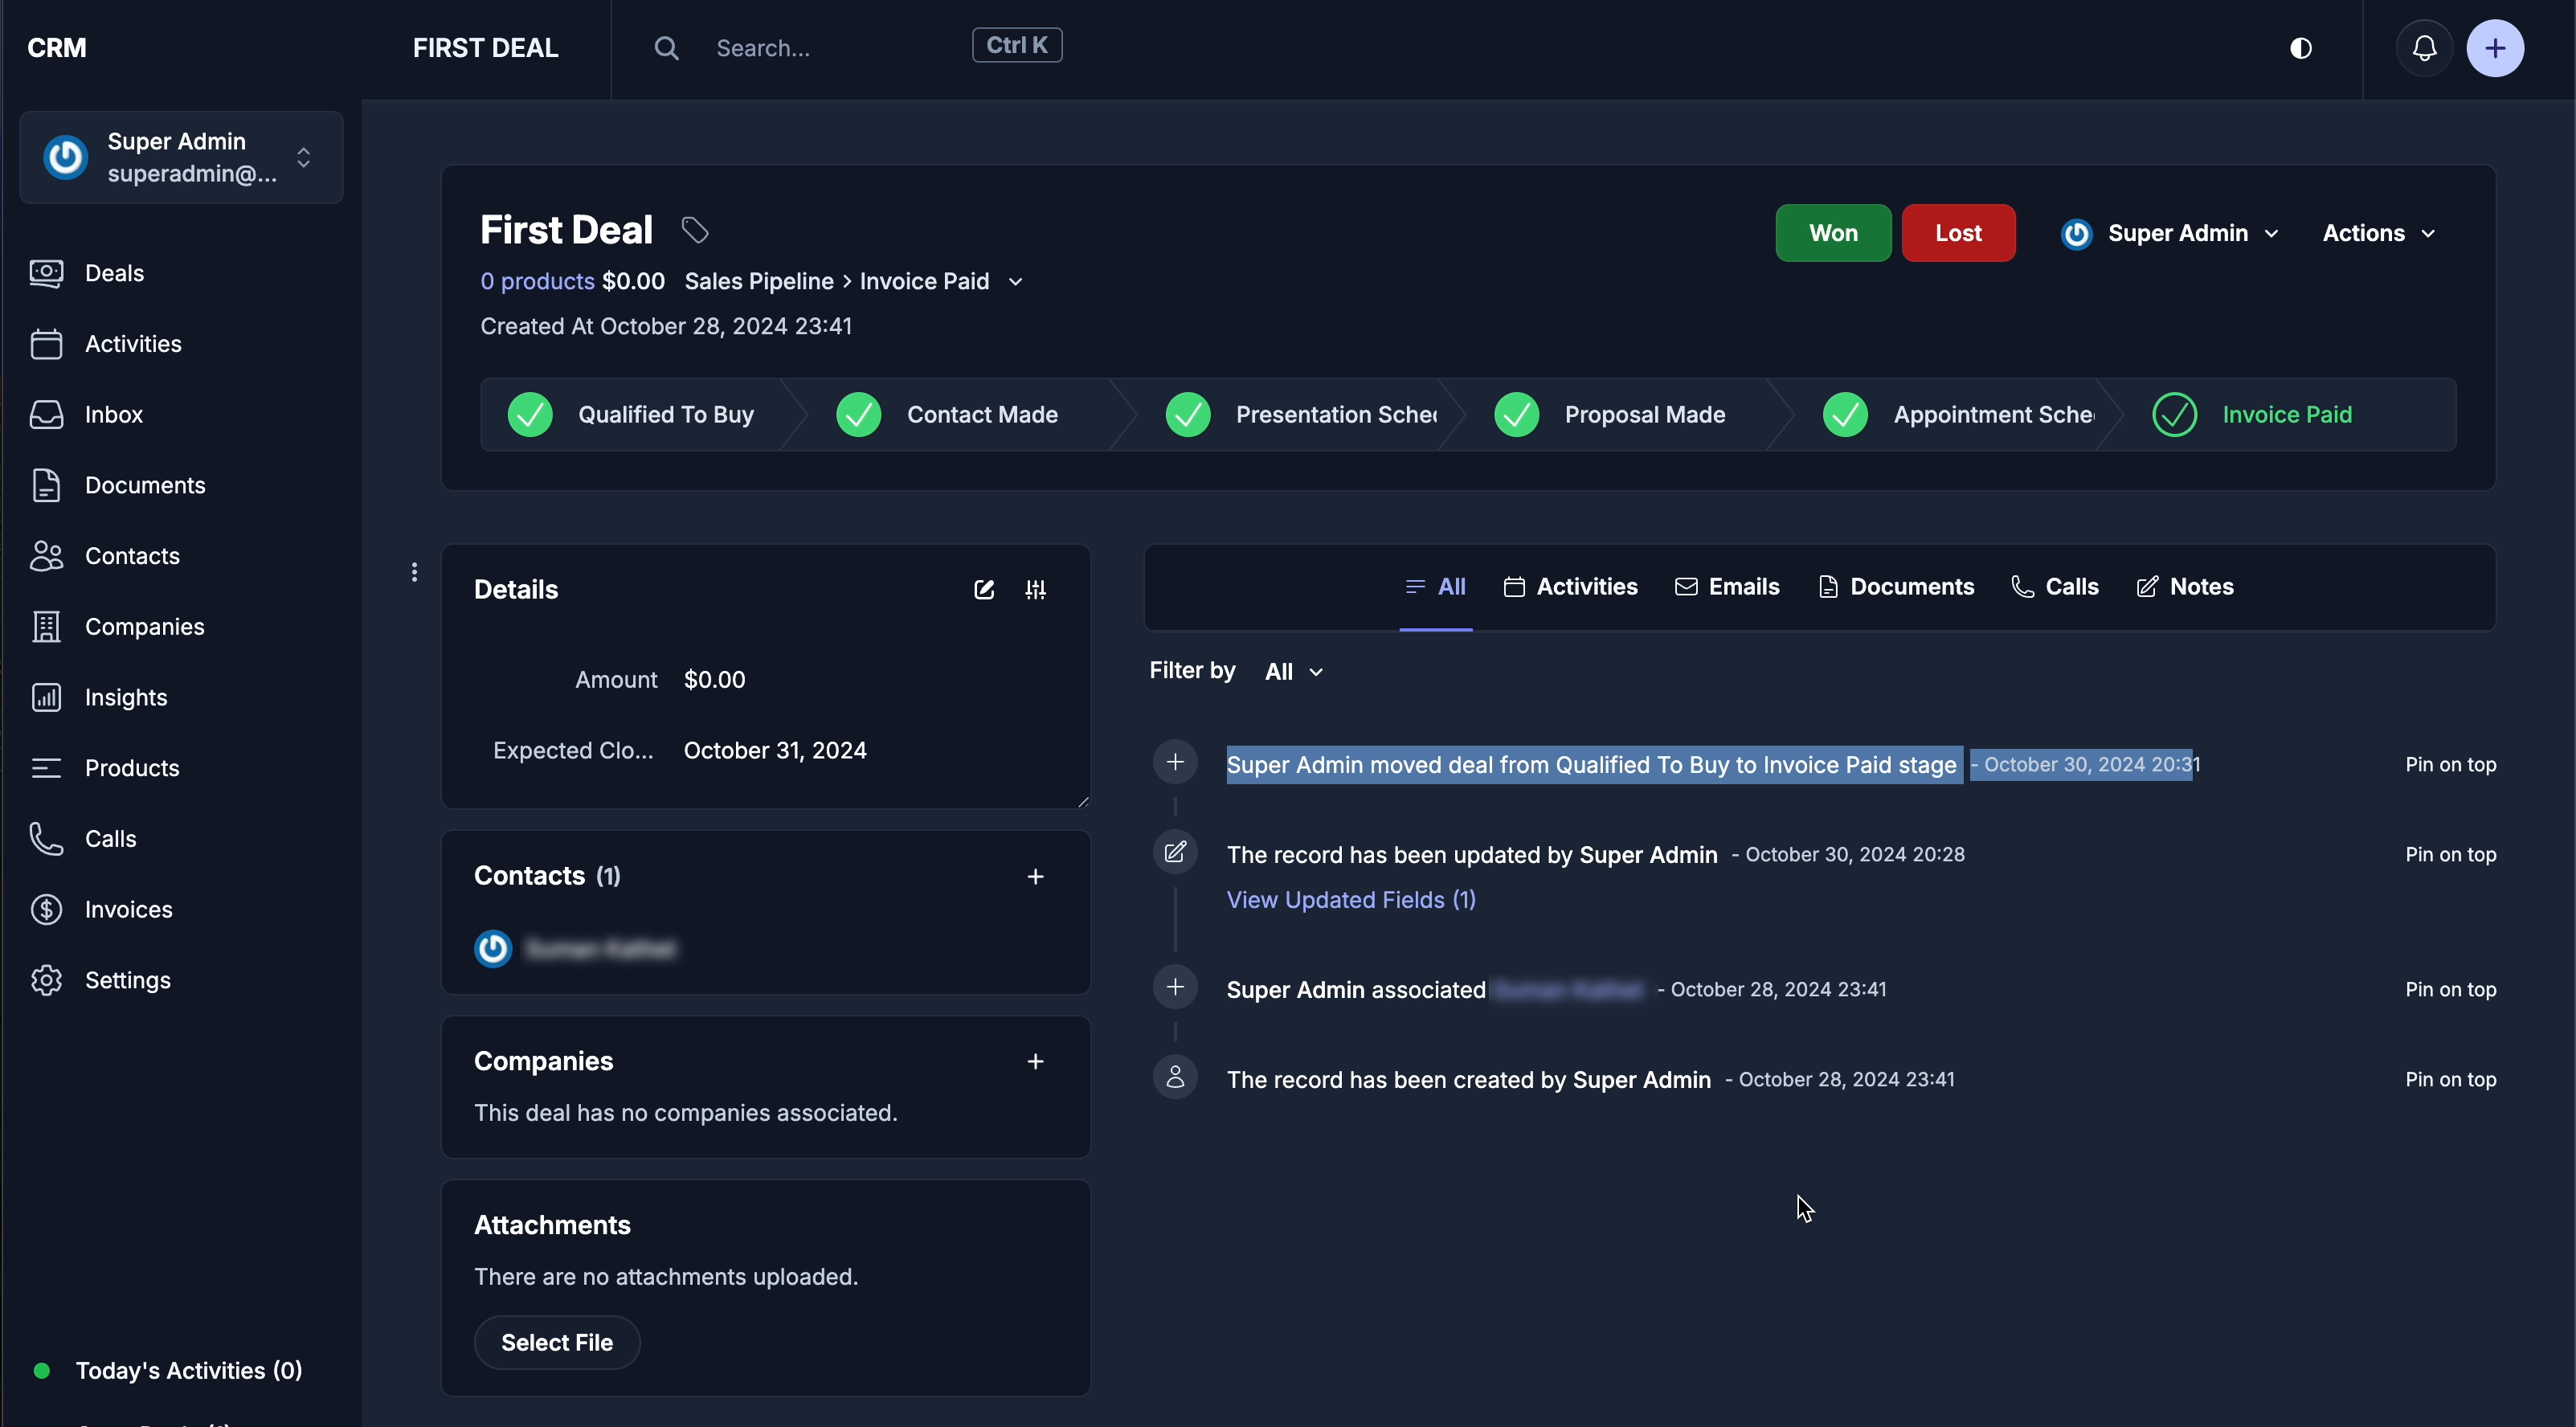Switch to the All tab
The height and width of the screenshot is (1427, 2576).
tap(1435, 587)
